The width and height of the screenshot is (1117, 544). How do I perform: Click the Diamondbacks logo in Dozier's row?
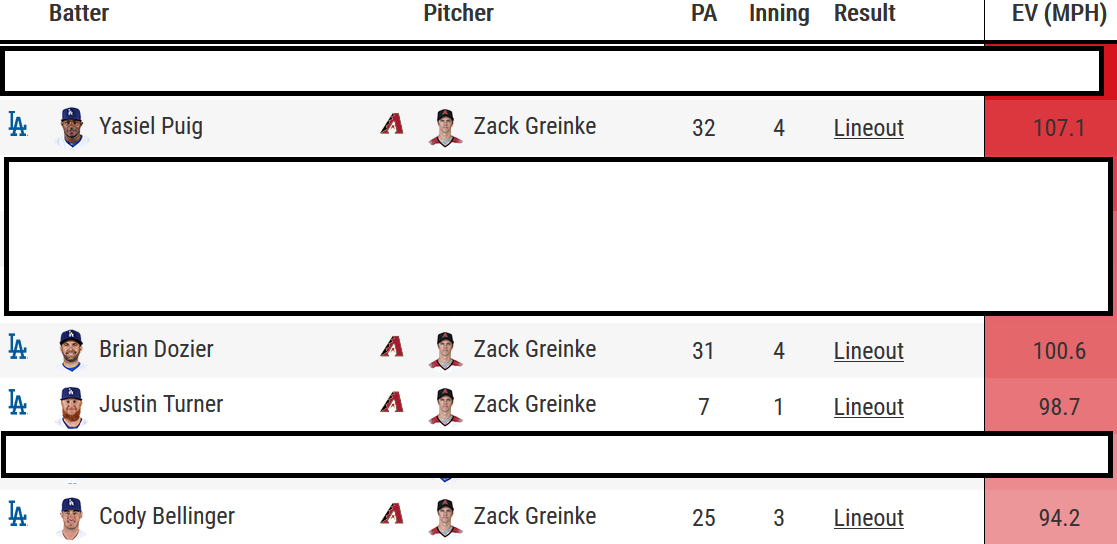pos(392,348)
